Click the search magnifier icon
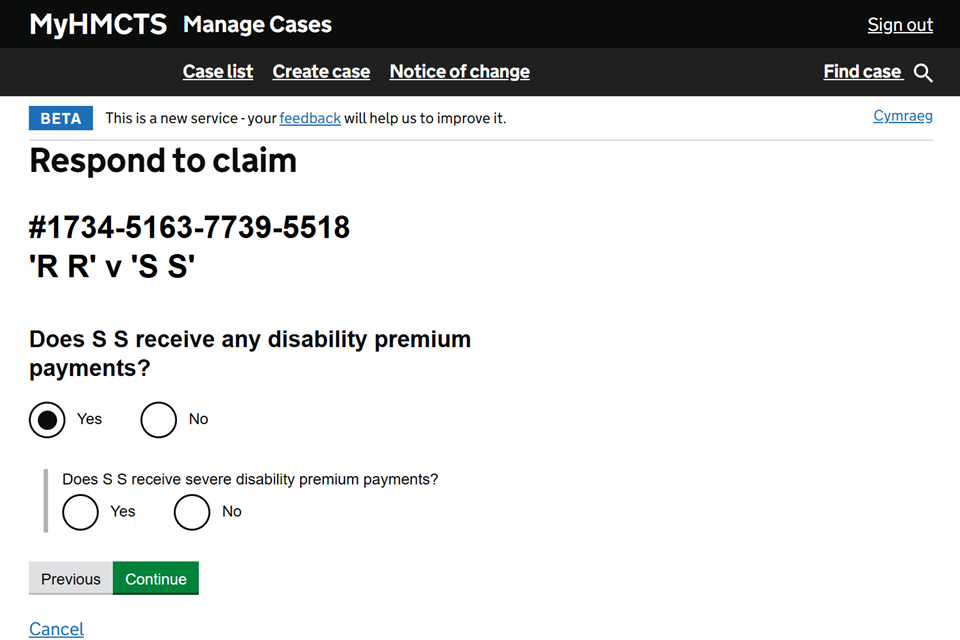The height and width of the screenshot is (640, 960). coord(924,73)
